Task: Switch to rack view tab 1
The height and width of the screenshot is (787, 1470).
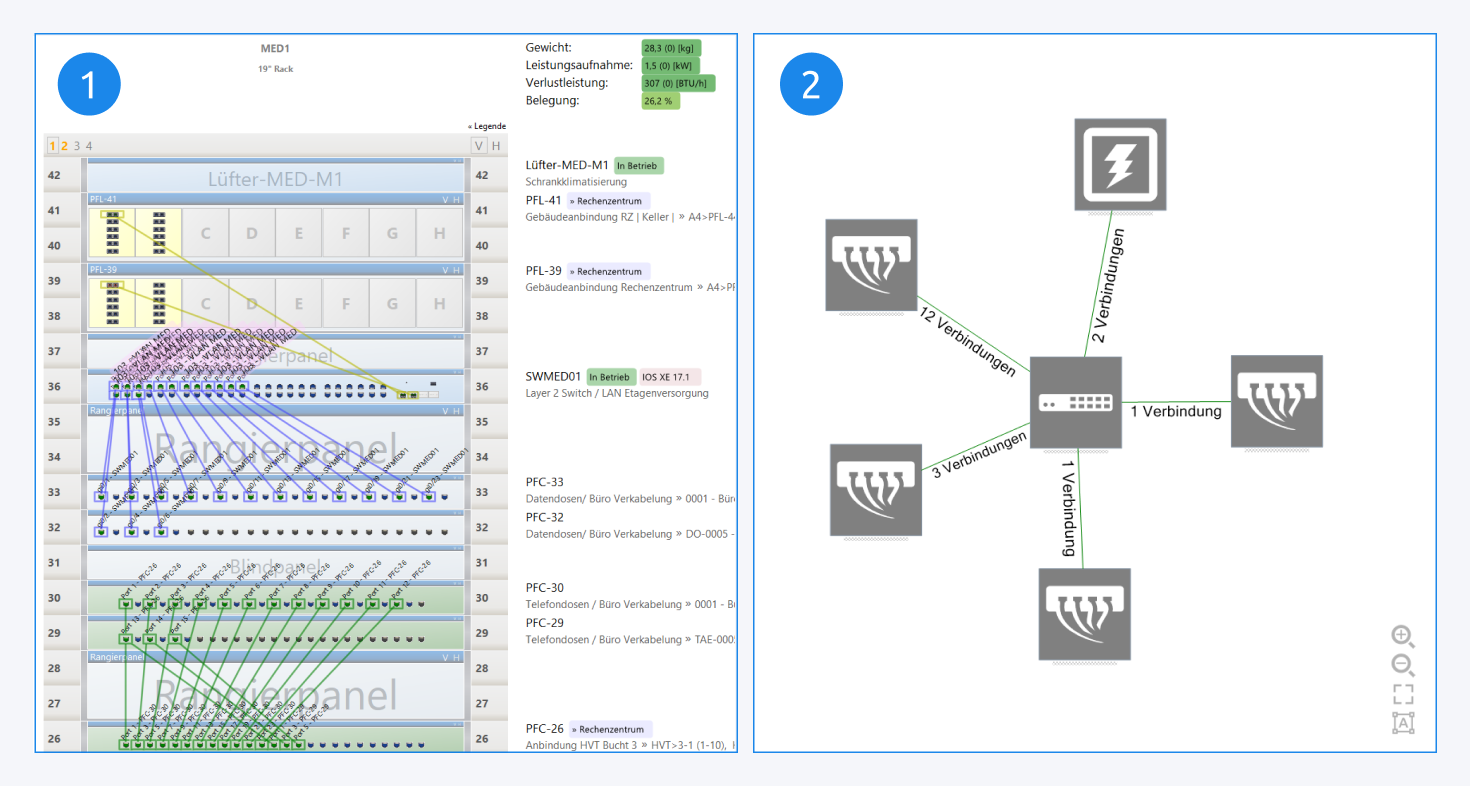Action: 52,146
